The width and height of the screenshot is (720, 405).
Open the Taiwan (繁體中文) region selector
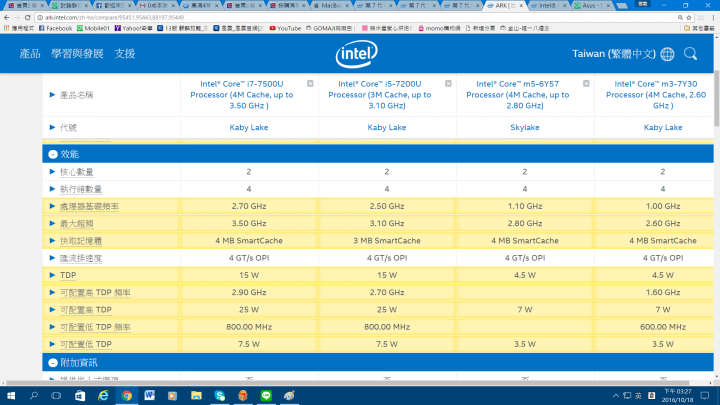tap(613, 54)
